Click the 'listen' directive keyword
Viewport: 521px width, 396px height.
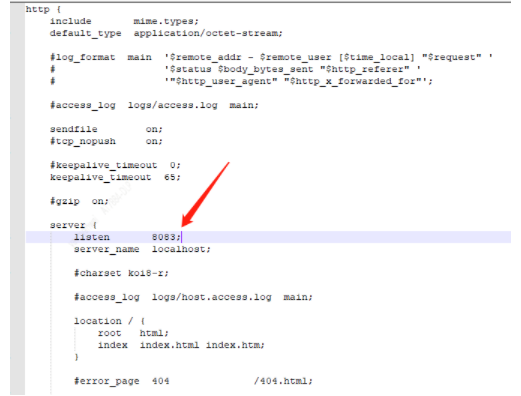click(92, 237)
